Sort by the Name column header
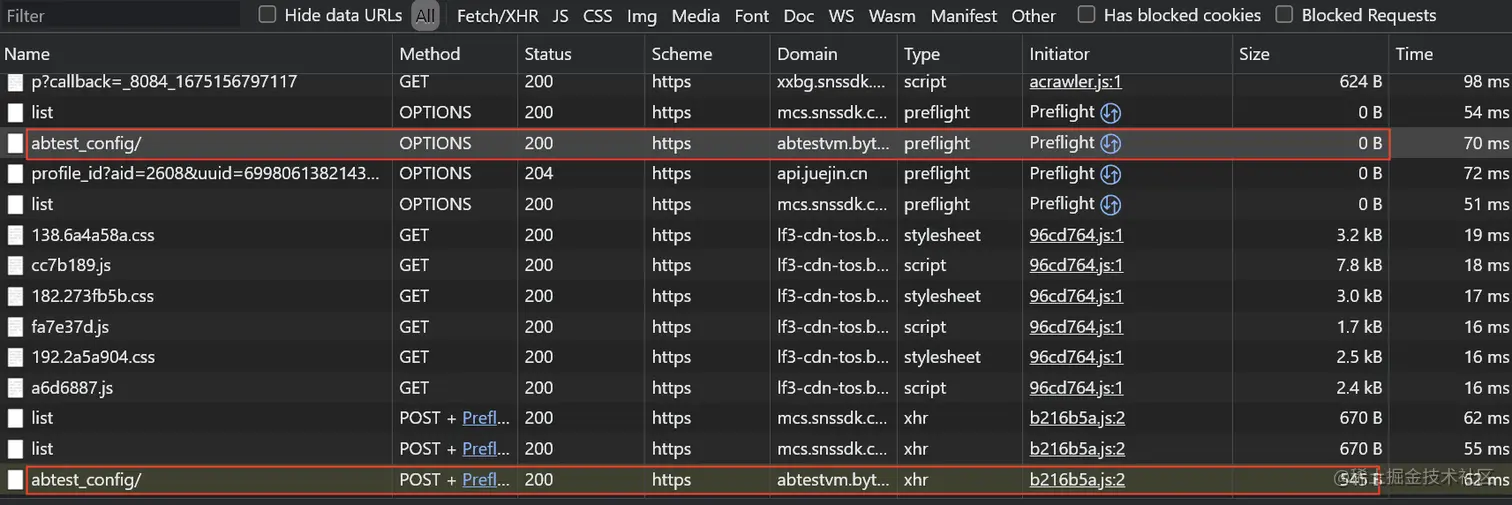1512x505 pixels. 197,54
